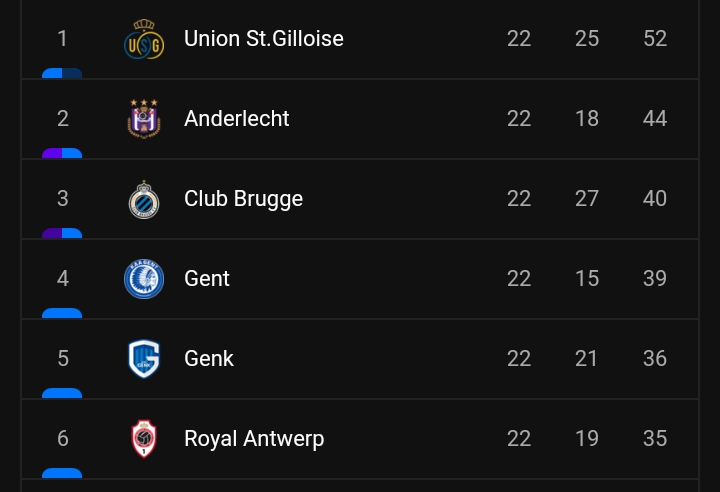720x492 pixels.
Task: Click the Club Brugge crest logo
Action: pos(144,199)
